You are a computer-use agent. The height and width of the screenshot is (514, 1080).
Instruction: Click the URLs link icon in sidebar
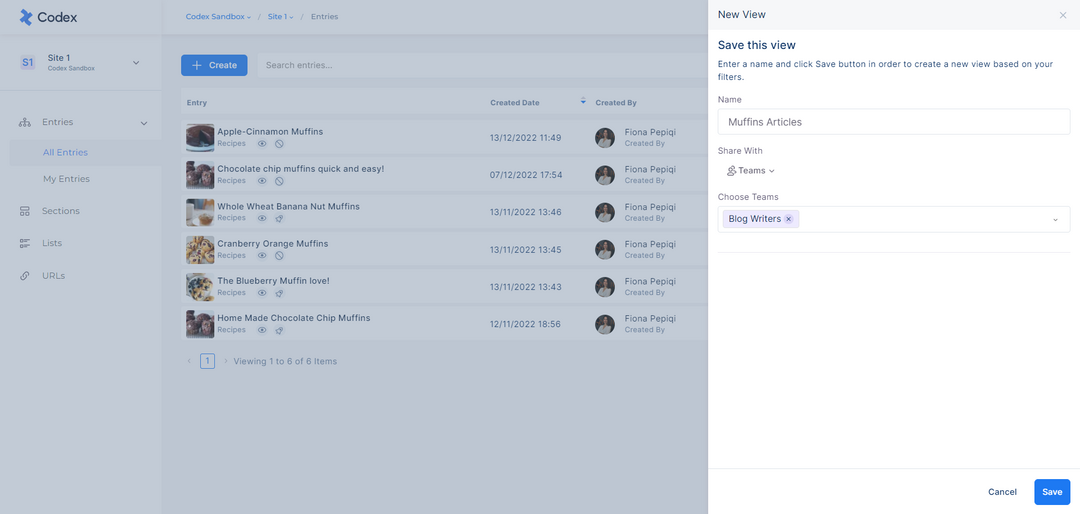tap(25, 276)
